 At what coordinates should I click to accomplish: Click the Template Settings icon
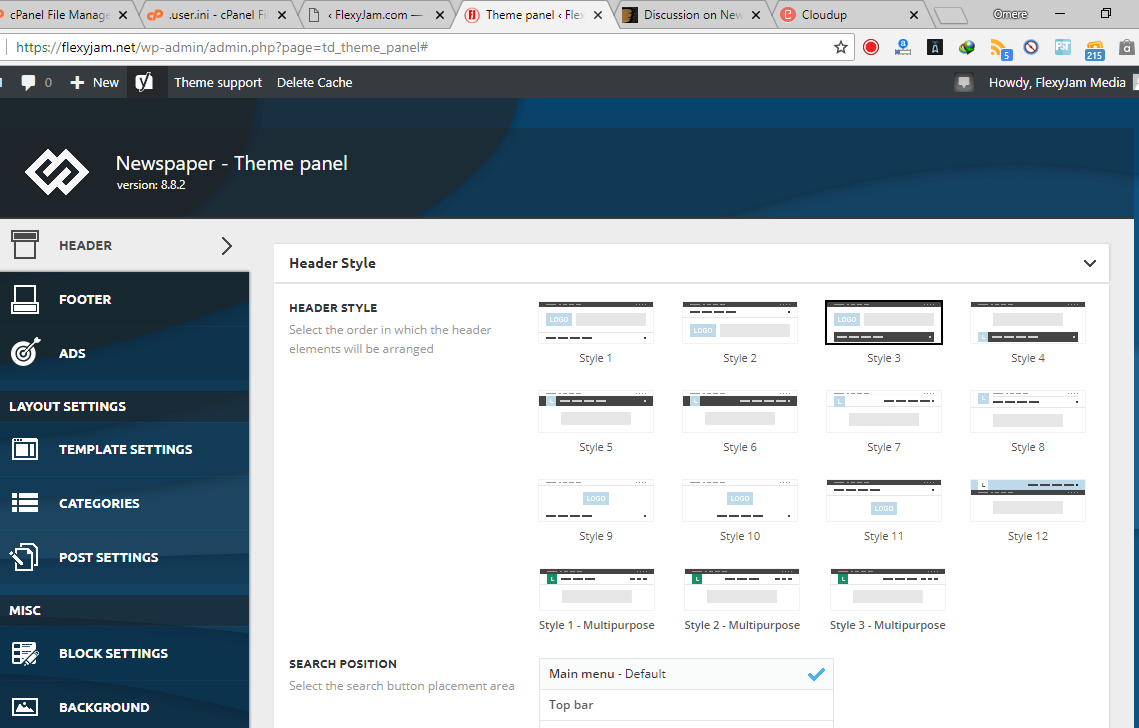coord(25,449)
